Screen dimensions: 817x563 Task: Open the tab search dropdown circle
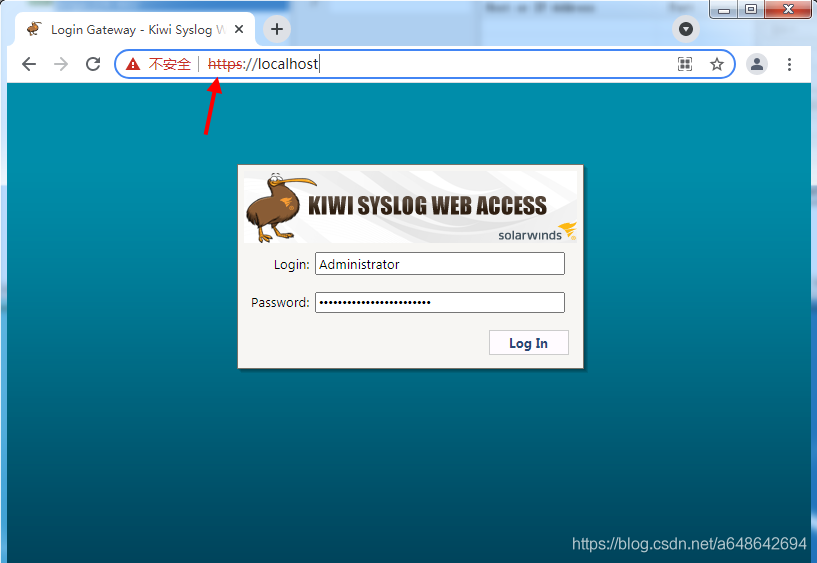pos(686,29)
